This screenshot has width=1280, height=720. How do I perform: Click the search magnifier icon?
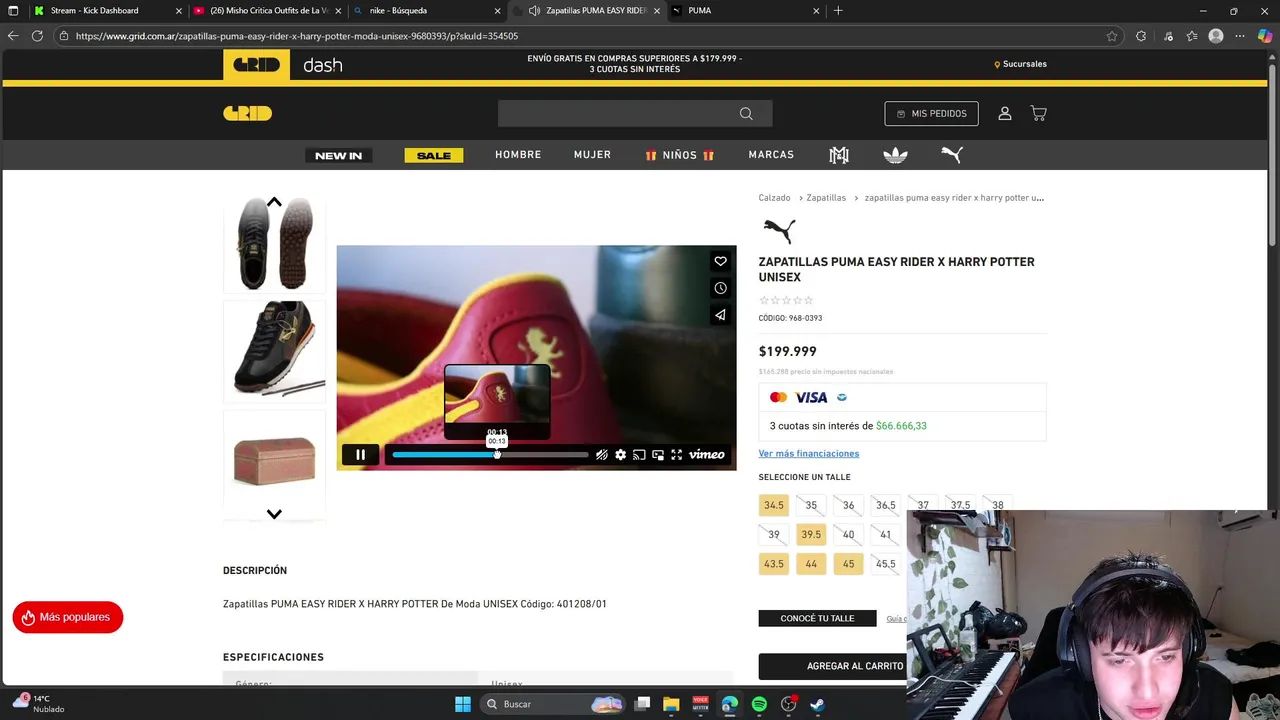point(746,114)
